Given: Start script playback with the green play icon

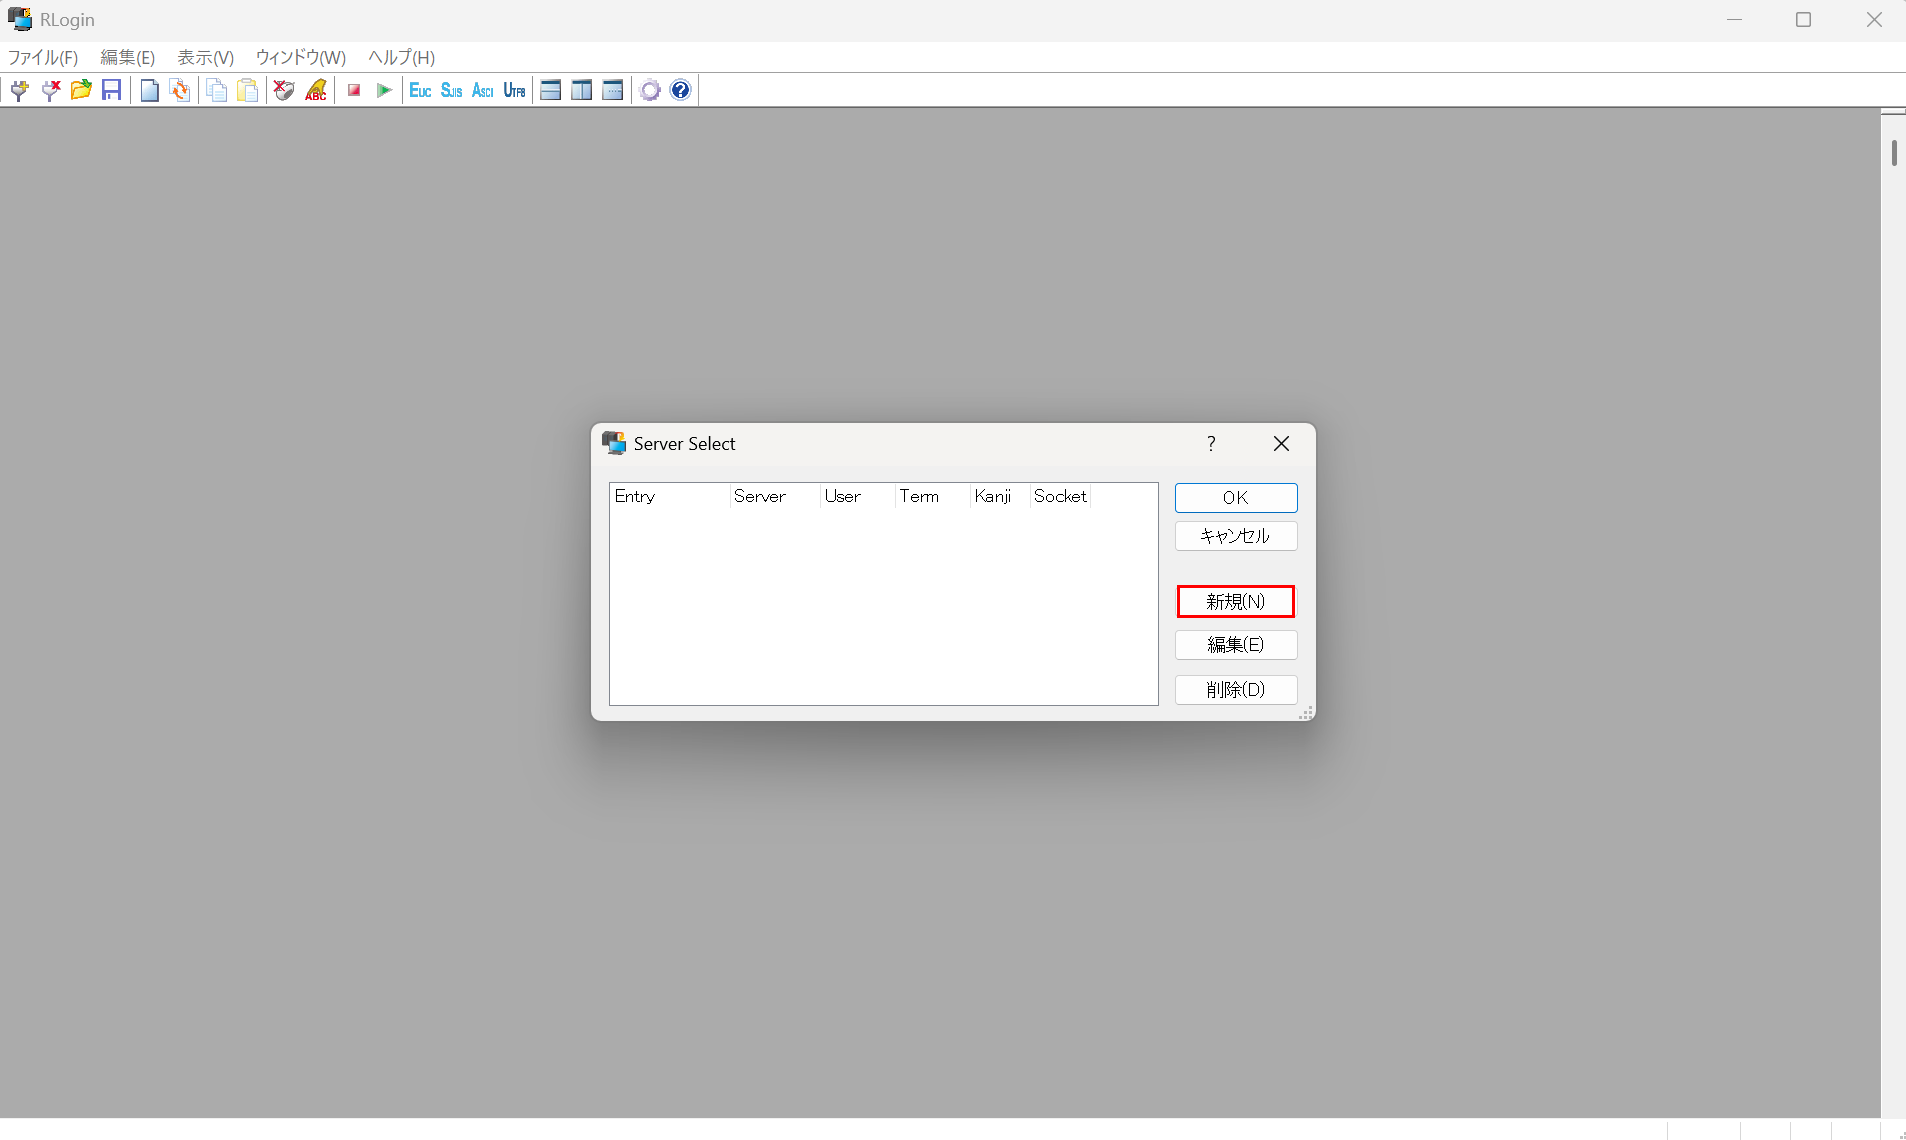Looking at the screenshot, I should pyautogui.click(x=384, y=90).
